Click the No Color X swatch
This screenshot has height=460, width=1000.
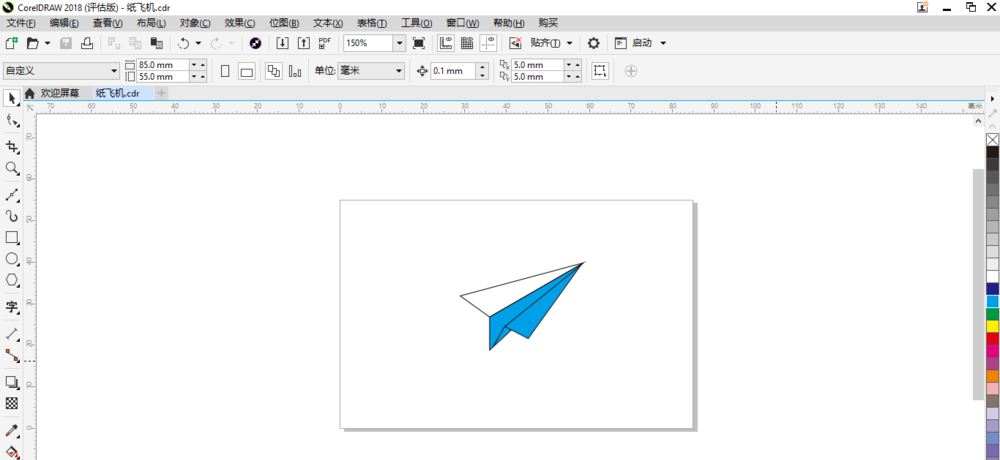992,140
